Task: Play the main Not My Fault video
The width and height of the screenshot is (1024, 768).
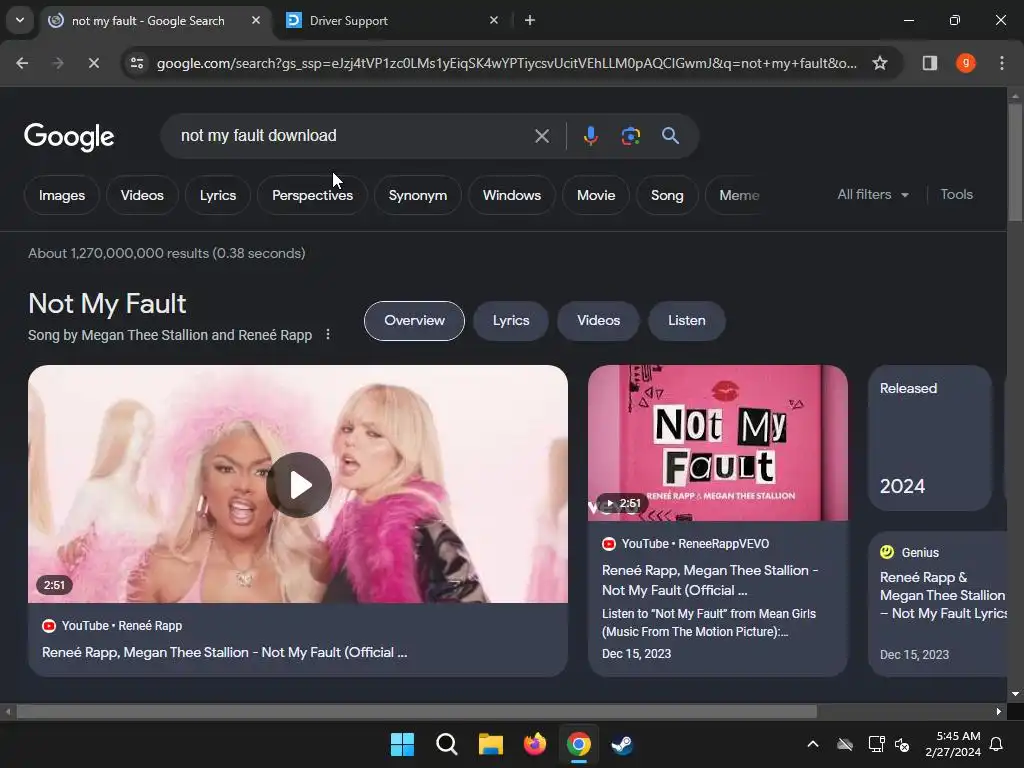Action: pyautogui.click(x=298, y=485)
